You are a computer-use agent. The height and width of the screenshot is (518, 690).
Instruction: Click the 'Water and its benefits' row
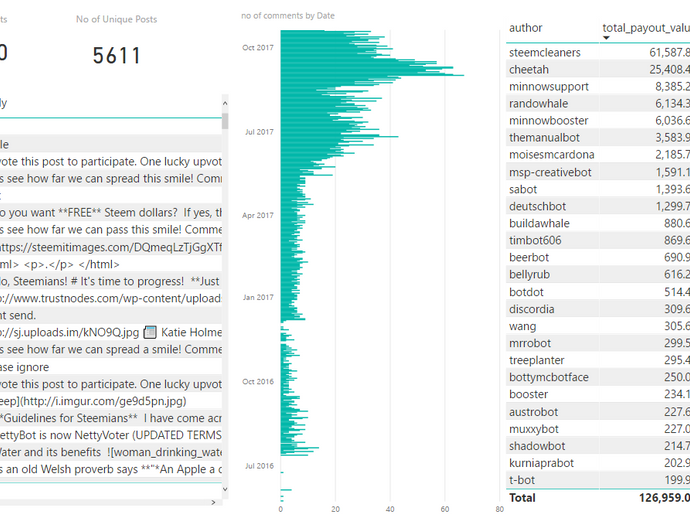coord(111,452)
